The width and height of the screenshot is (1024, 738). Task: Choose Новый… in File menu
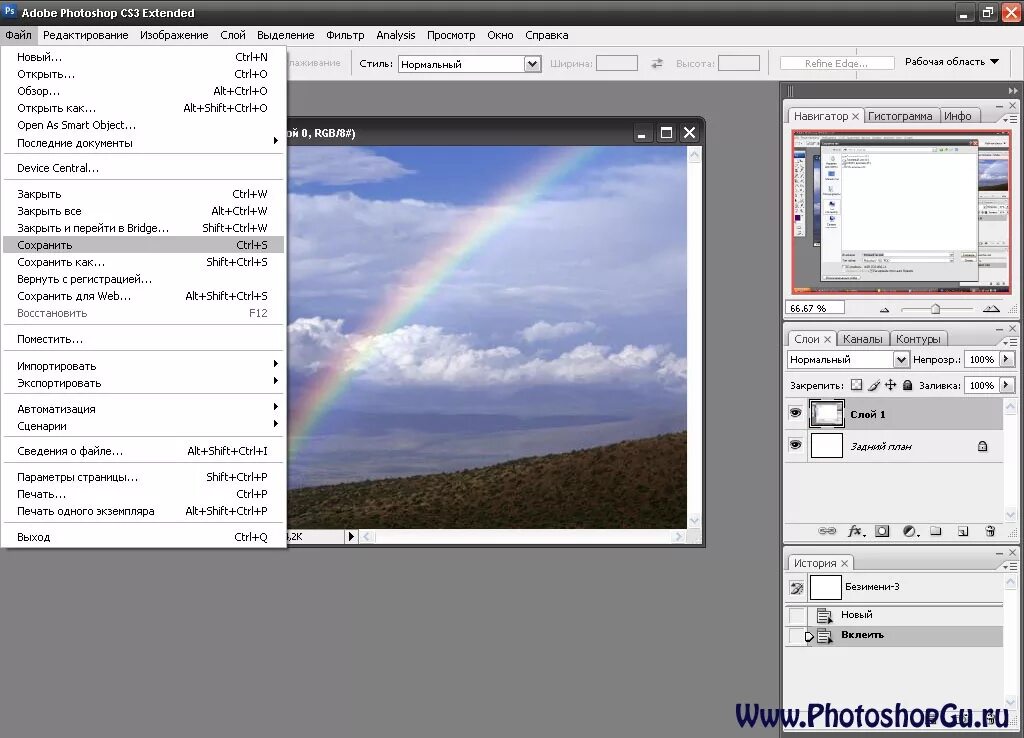(143, 57)
